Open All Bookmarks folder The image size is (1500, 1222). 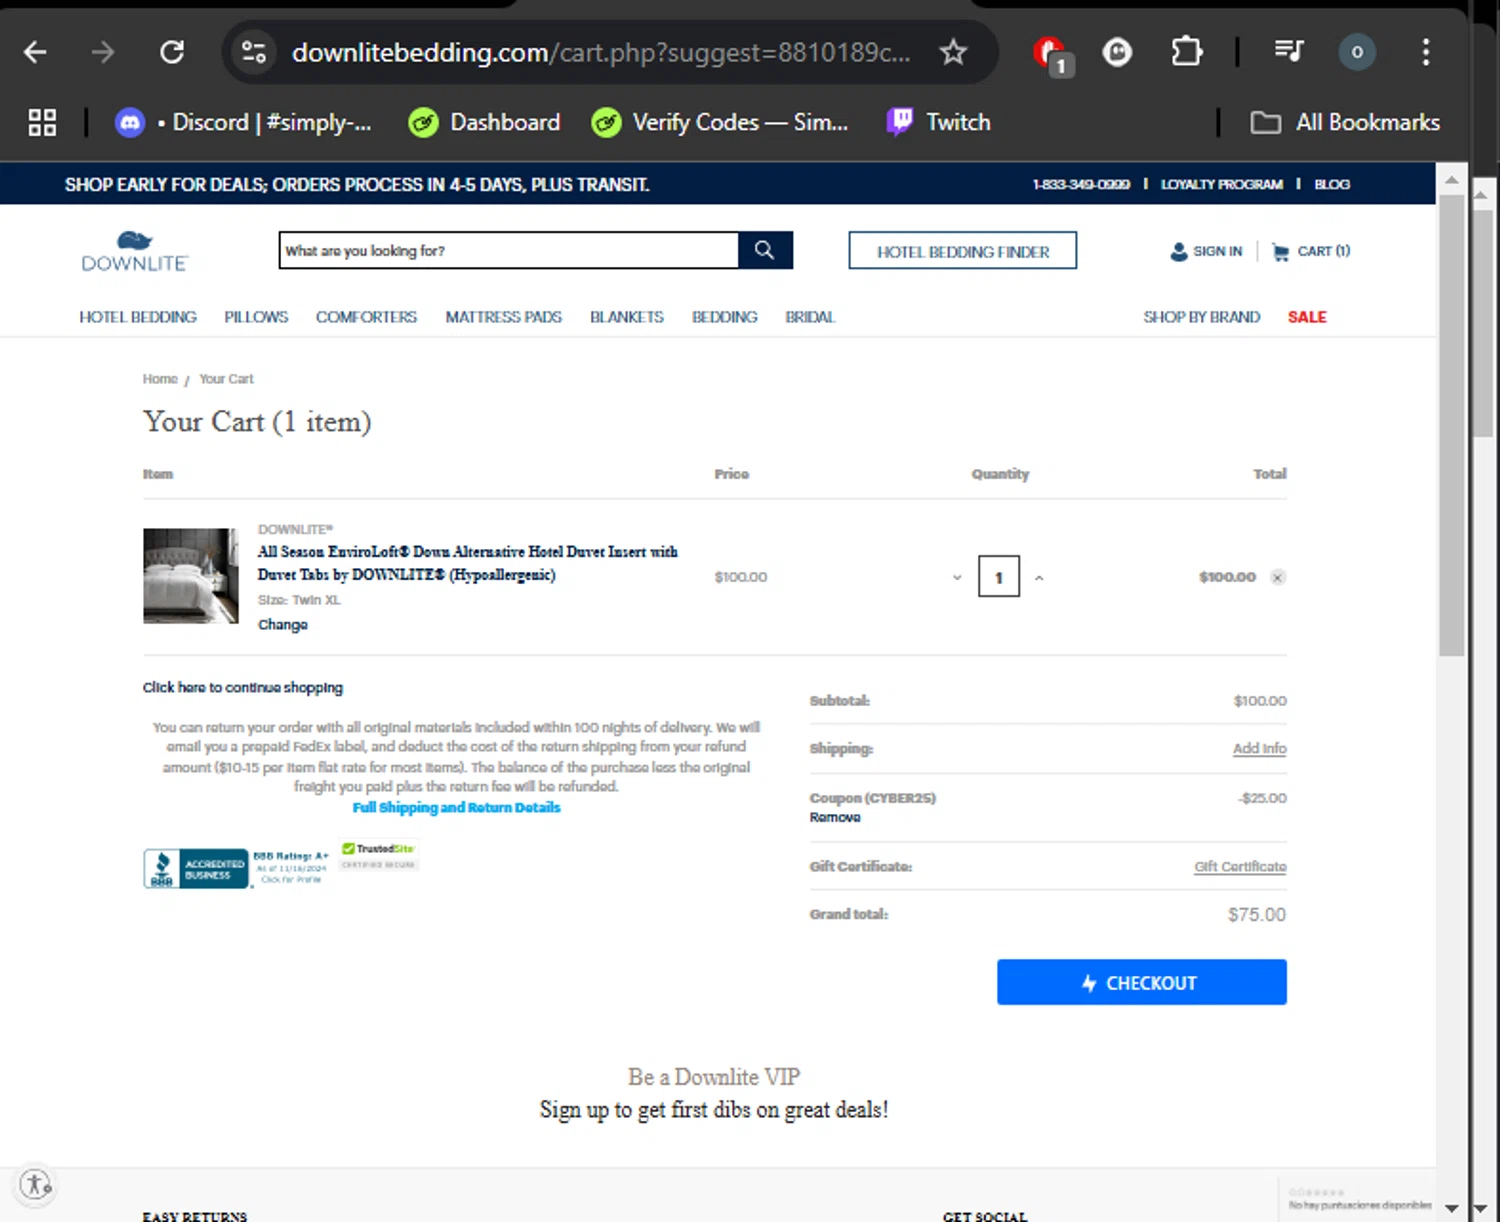(x=1345, y=122)
